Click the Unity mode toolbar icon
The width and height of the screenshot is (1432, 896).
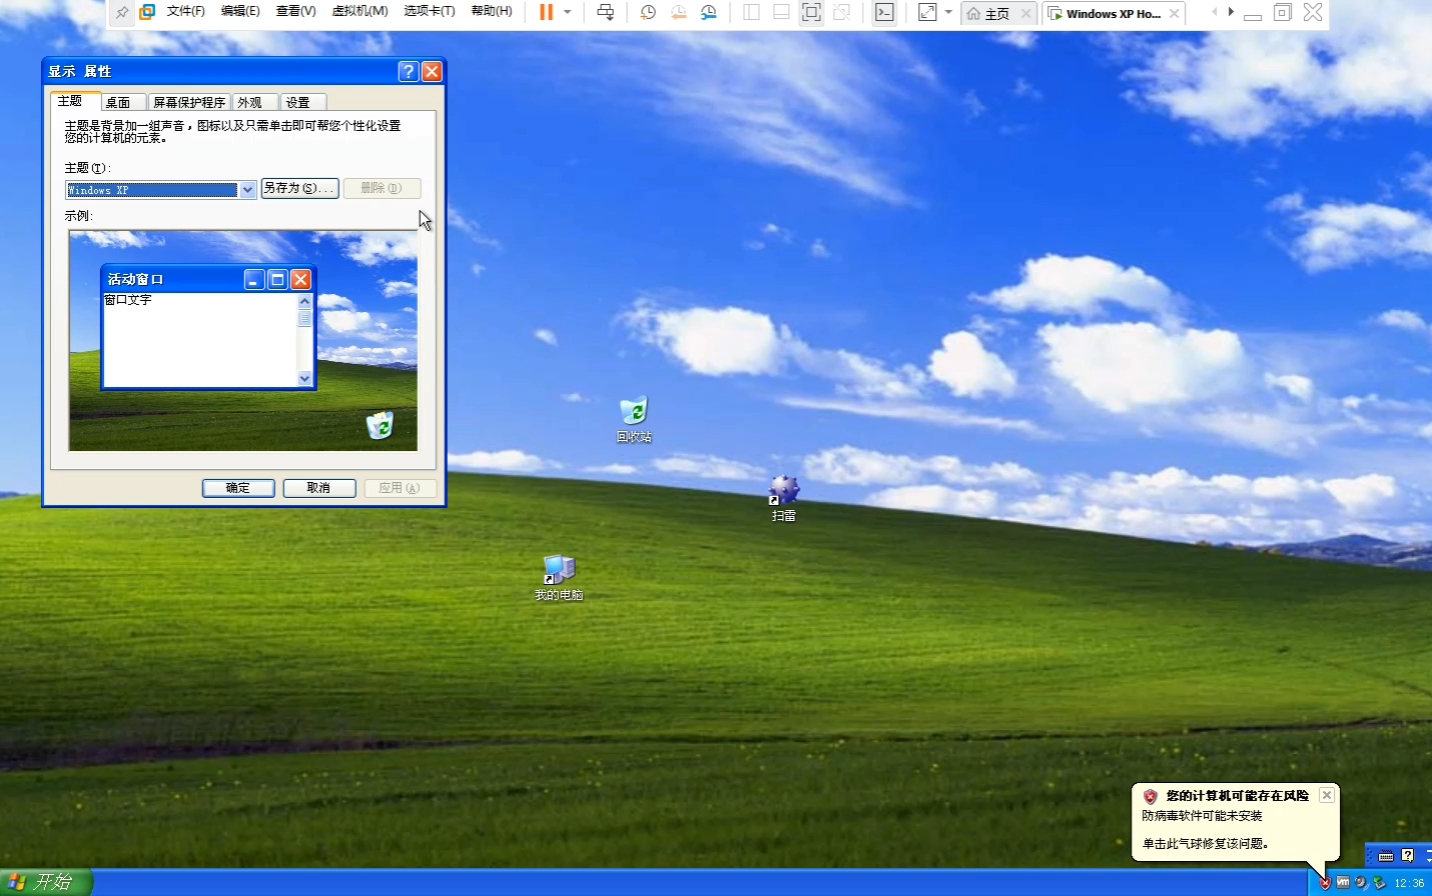point(842,12)
